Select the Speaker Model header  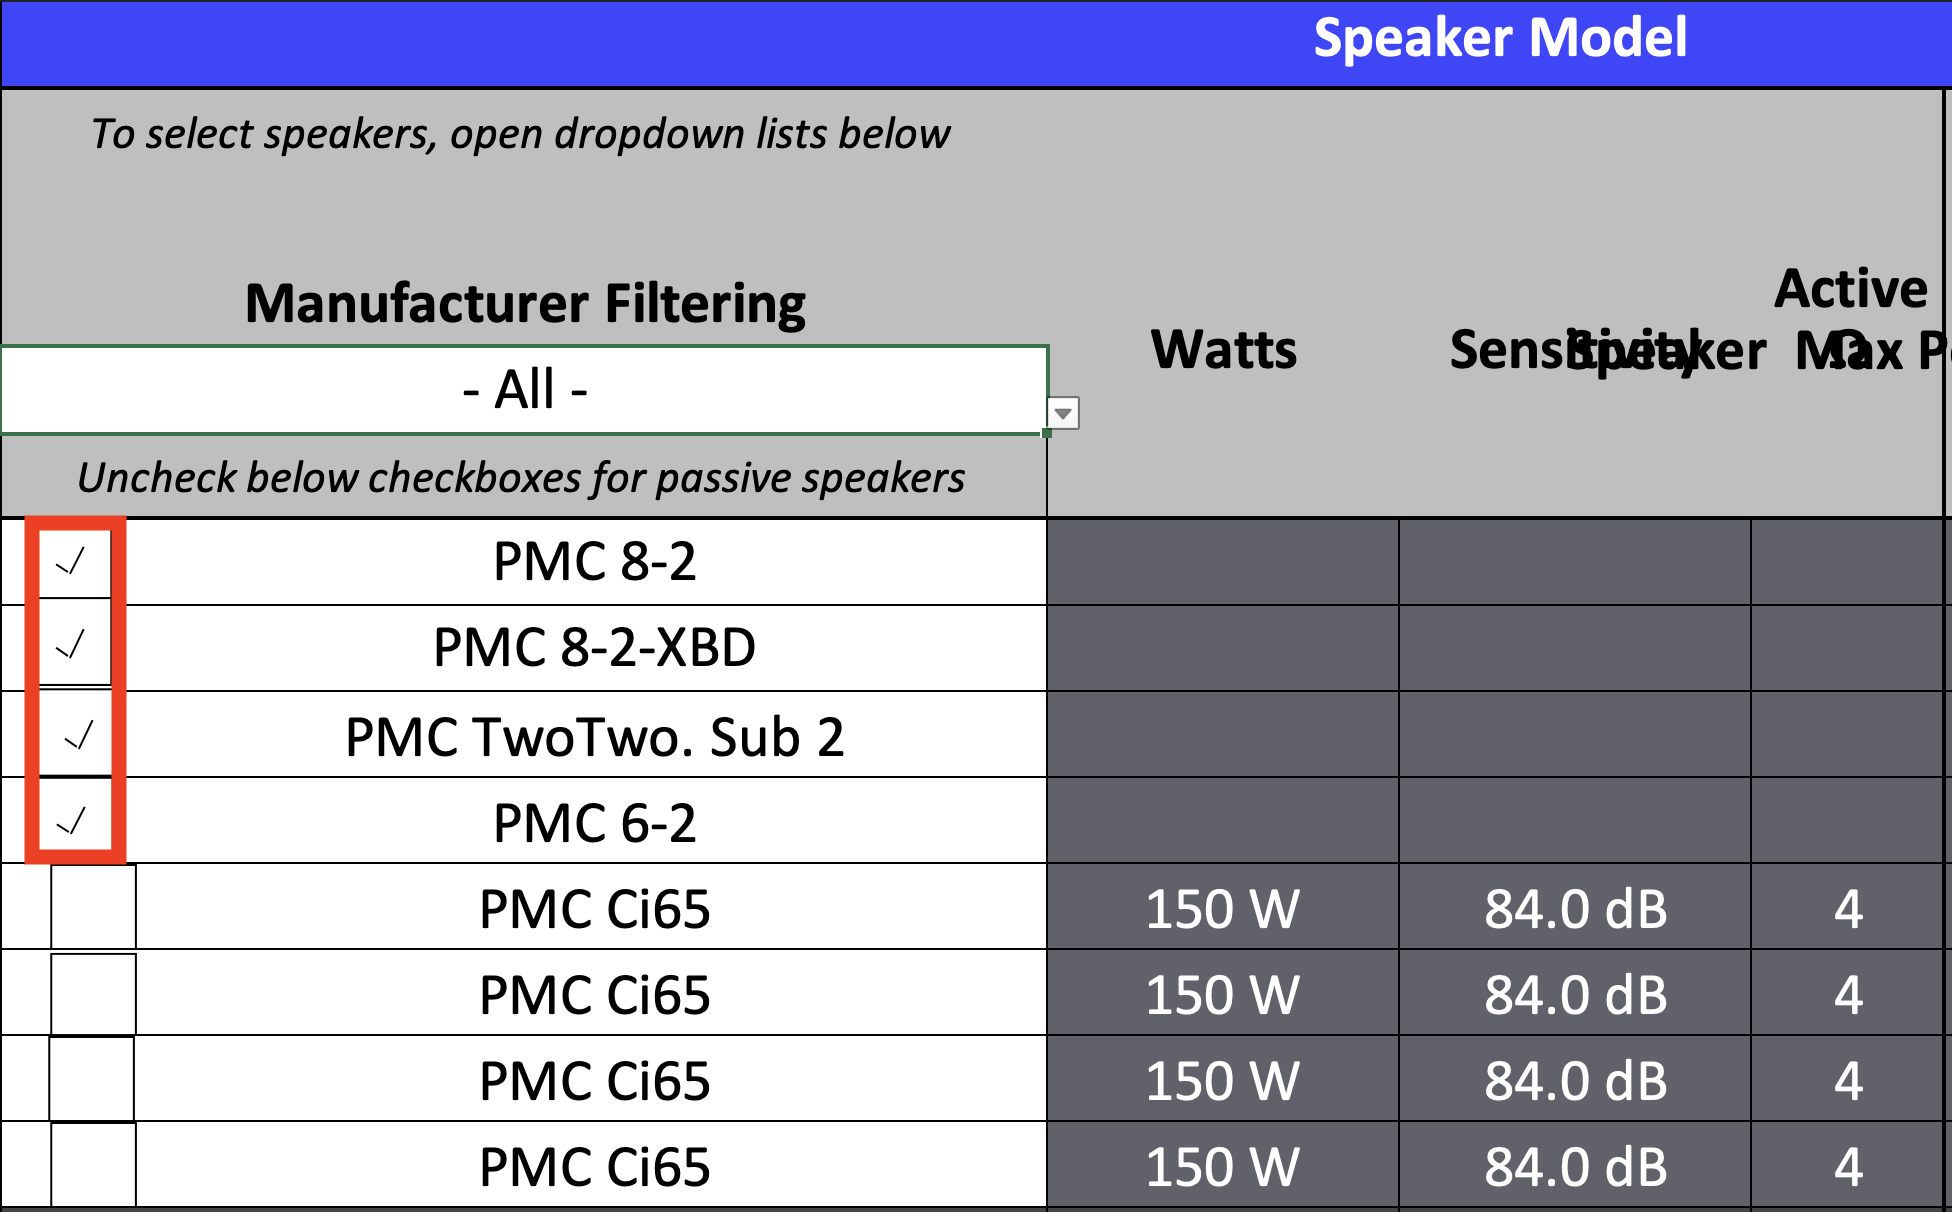click(x=1500, y=40)
